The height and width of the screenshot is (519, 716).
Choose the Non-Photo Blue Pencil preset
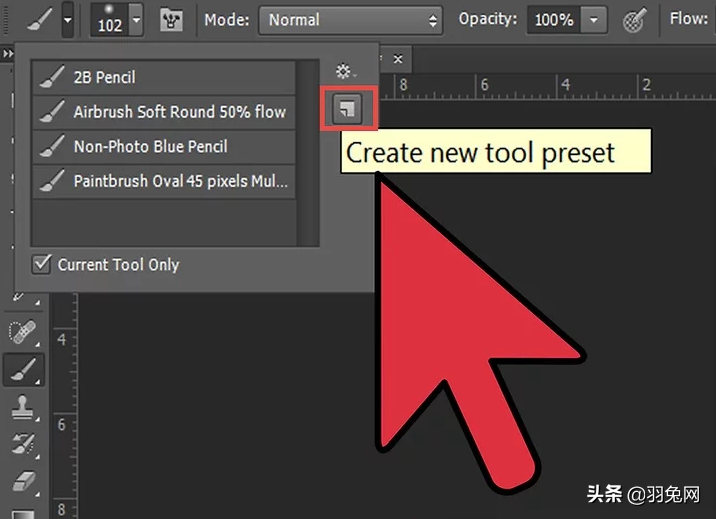[x=164, y=147]
